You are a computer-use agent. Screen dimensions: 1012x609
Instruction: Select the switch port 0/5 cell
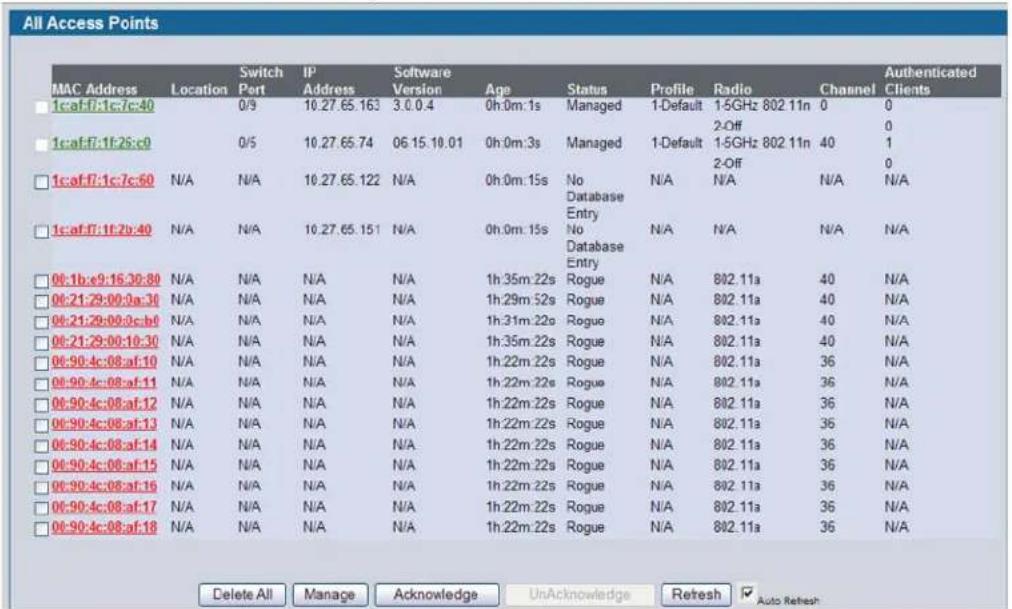click(247, 143)
